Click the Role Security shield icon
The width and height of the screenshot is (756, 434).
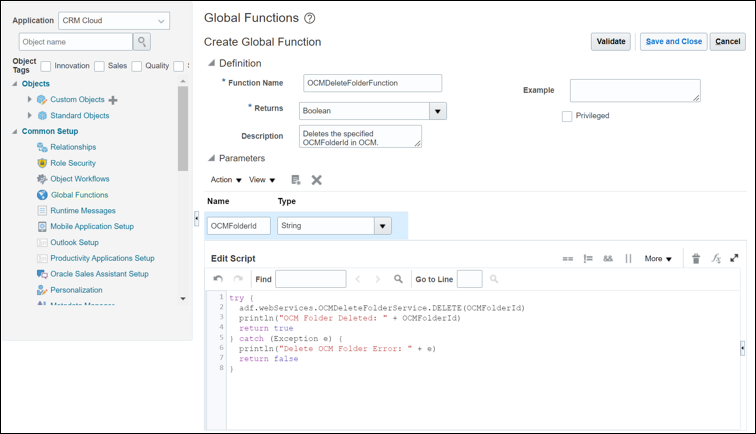click(x=42, y=163)
